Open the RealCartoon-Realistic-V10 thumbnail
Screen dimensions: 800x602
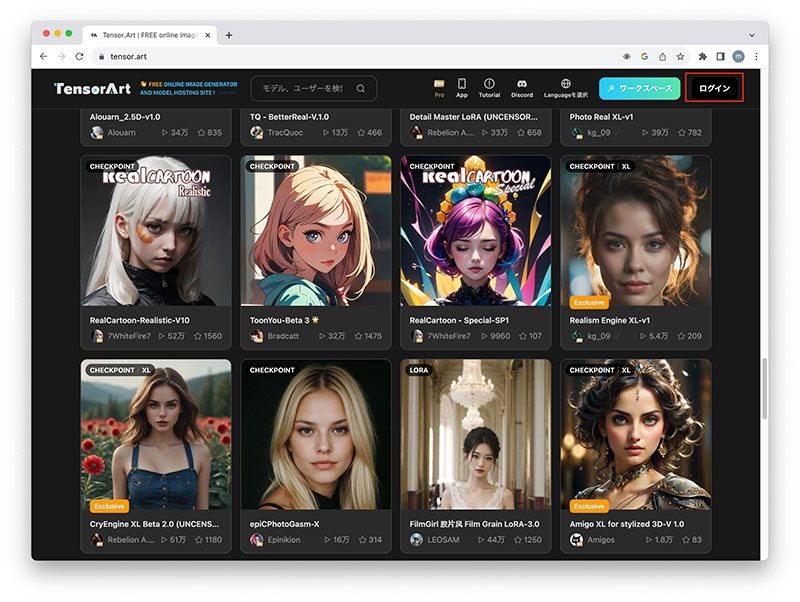click(x=156, y=231)
